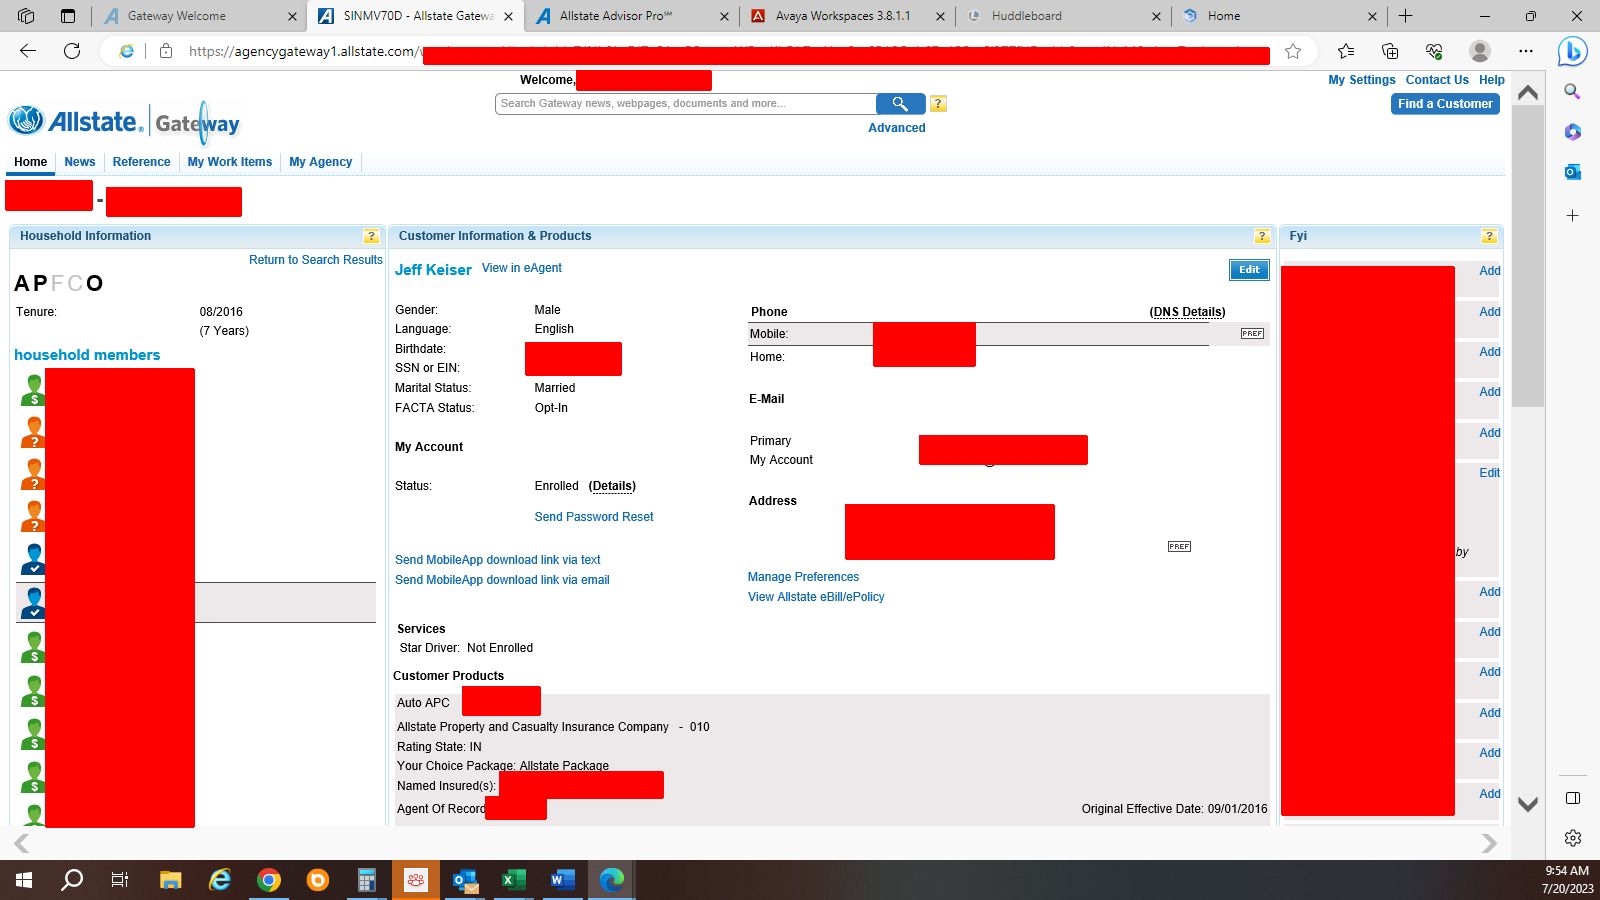Open DNS Details link
This screenshot has width=1600, height=900.
[x=1187, y=312]
